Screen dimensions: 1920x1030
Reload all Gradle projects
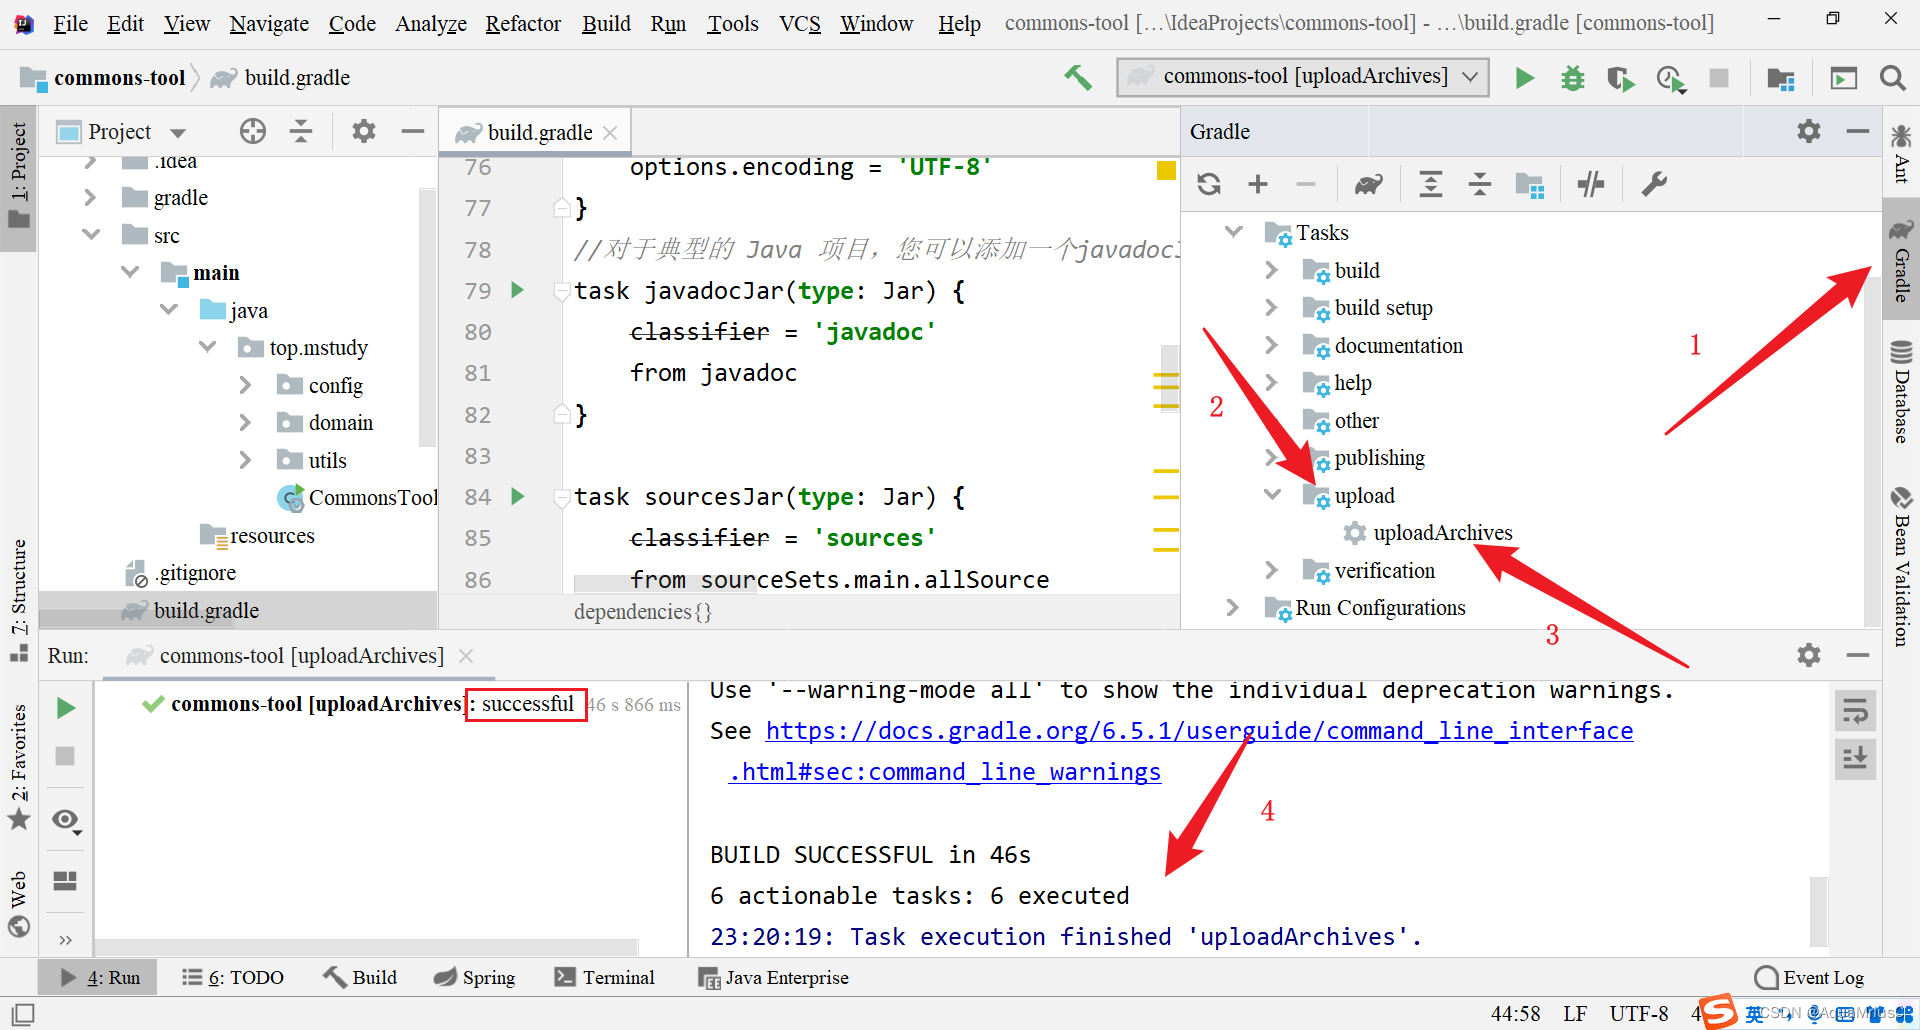[1209, 184]
